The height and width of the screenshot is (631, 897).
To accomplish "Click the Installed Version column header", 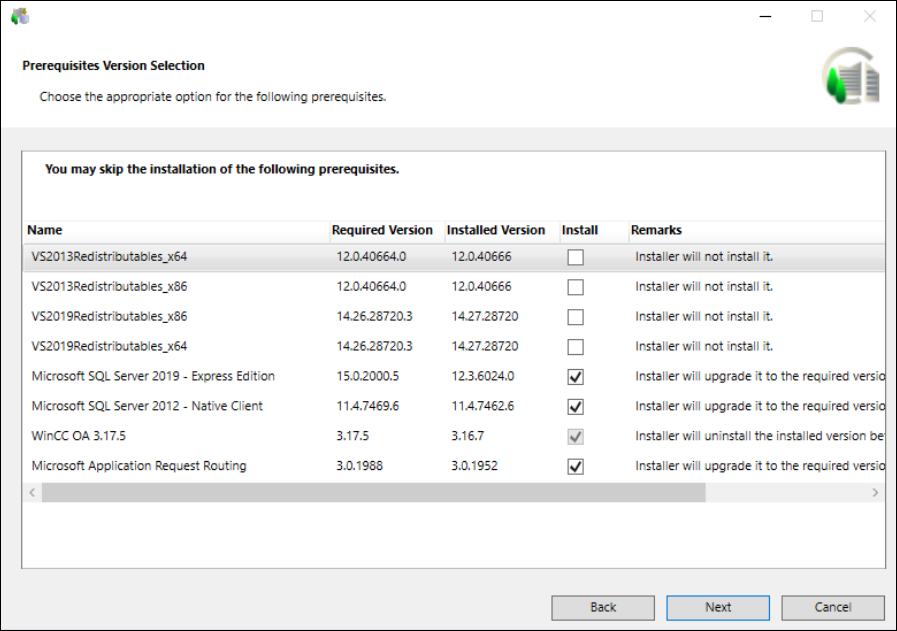I will (x=496, y=230).
